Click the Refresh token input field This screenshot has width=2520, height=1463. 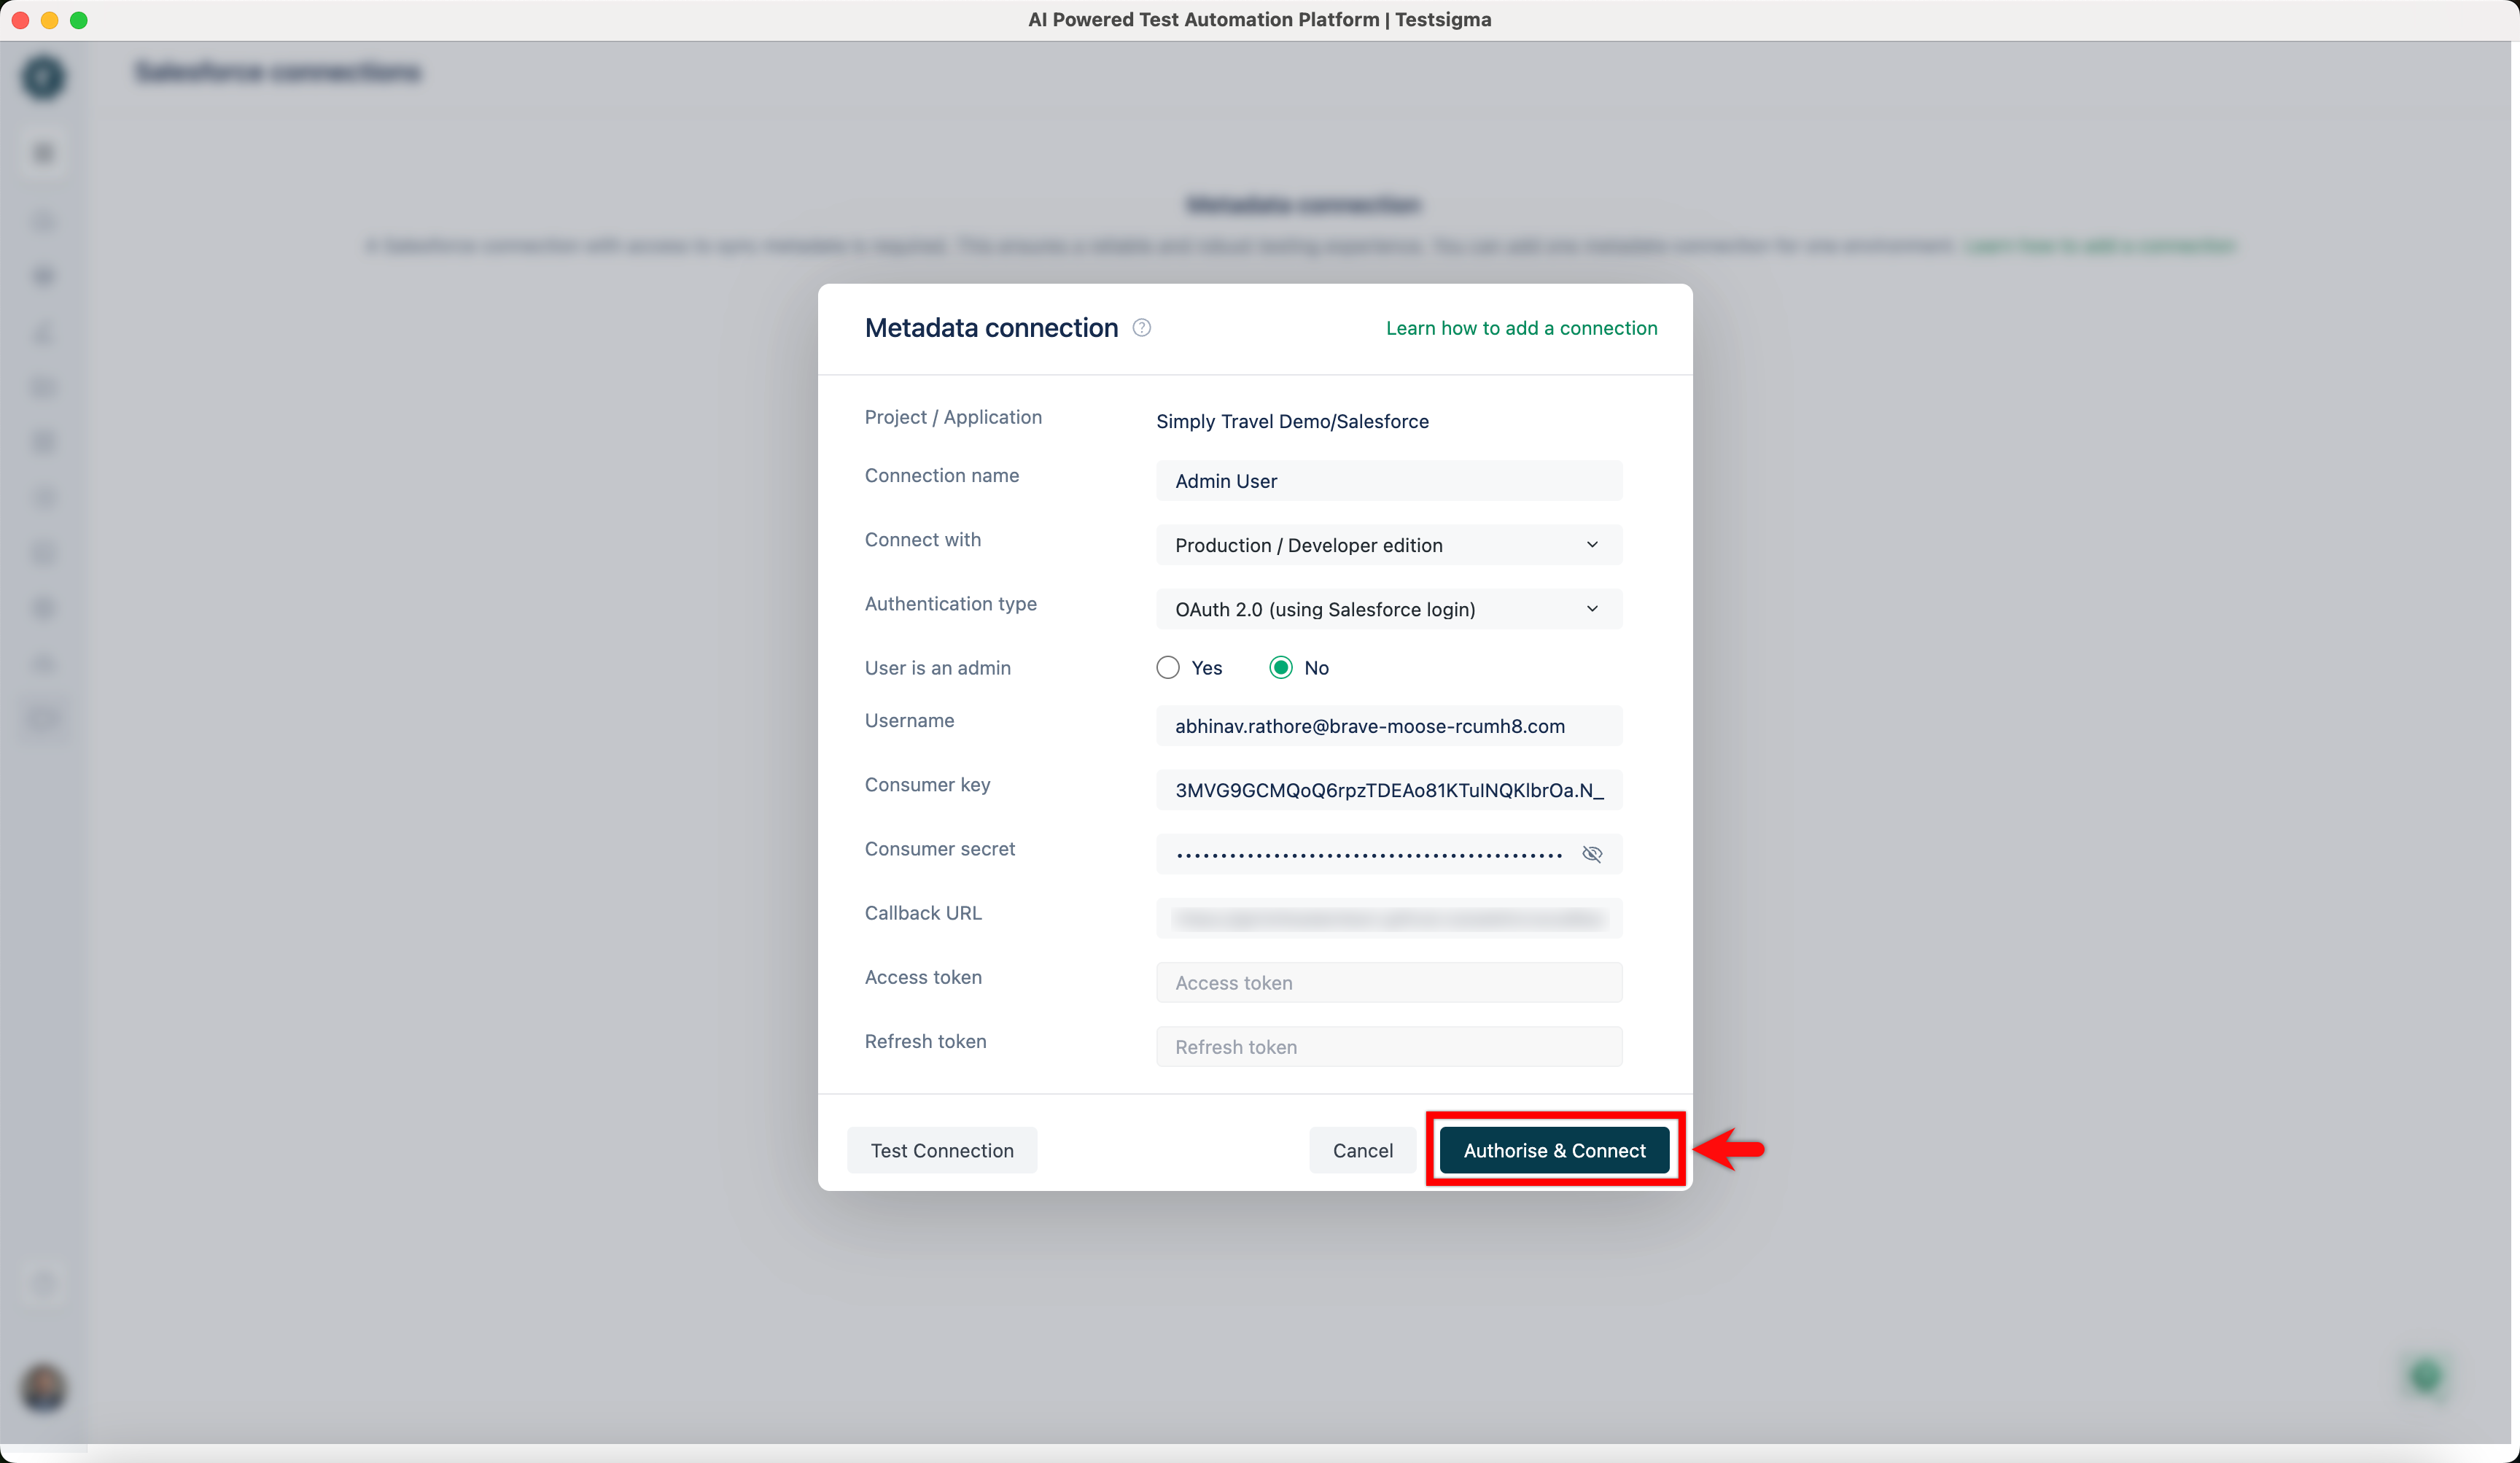(1388, 1046)
